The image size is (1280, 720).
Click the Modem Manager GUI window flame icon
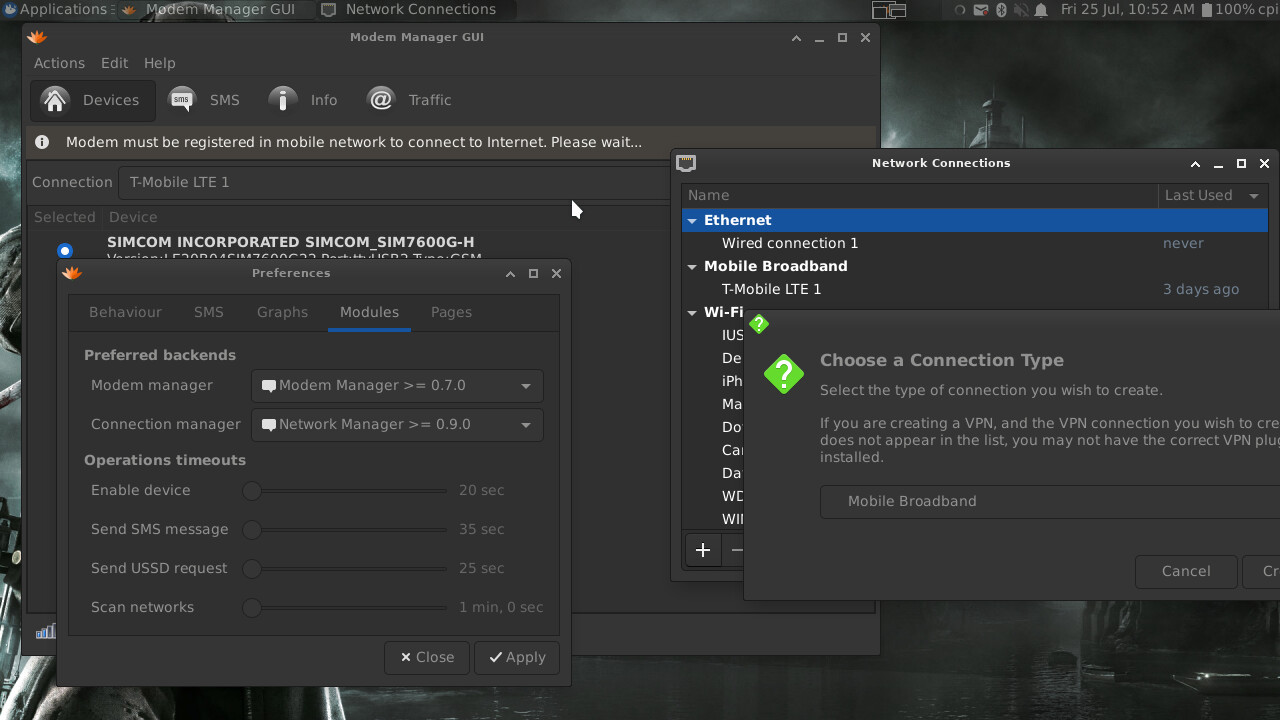pos(37,37)
